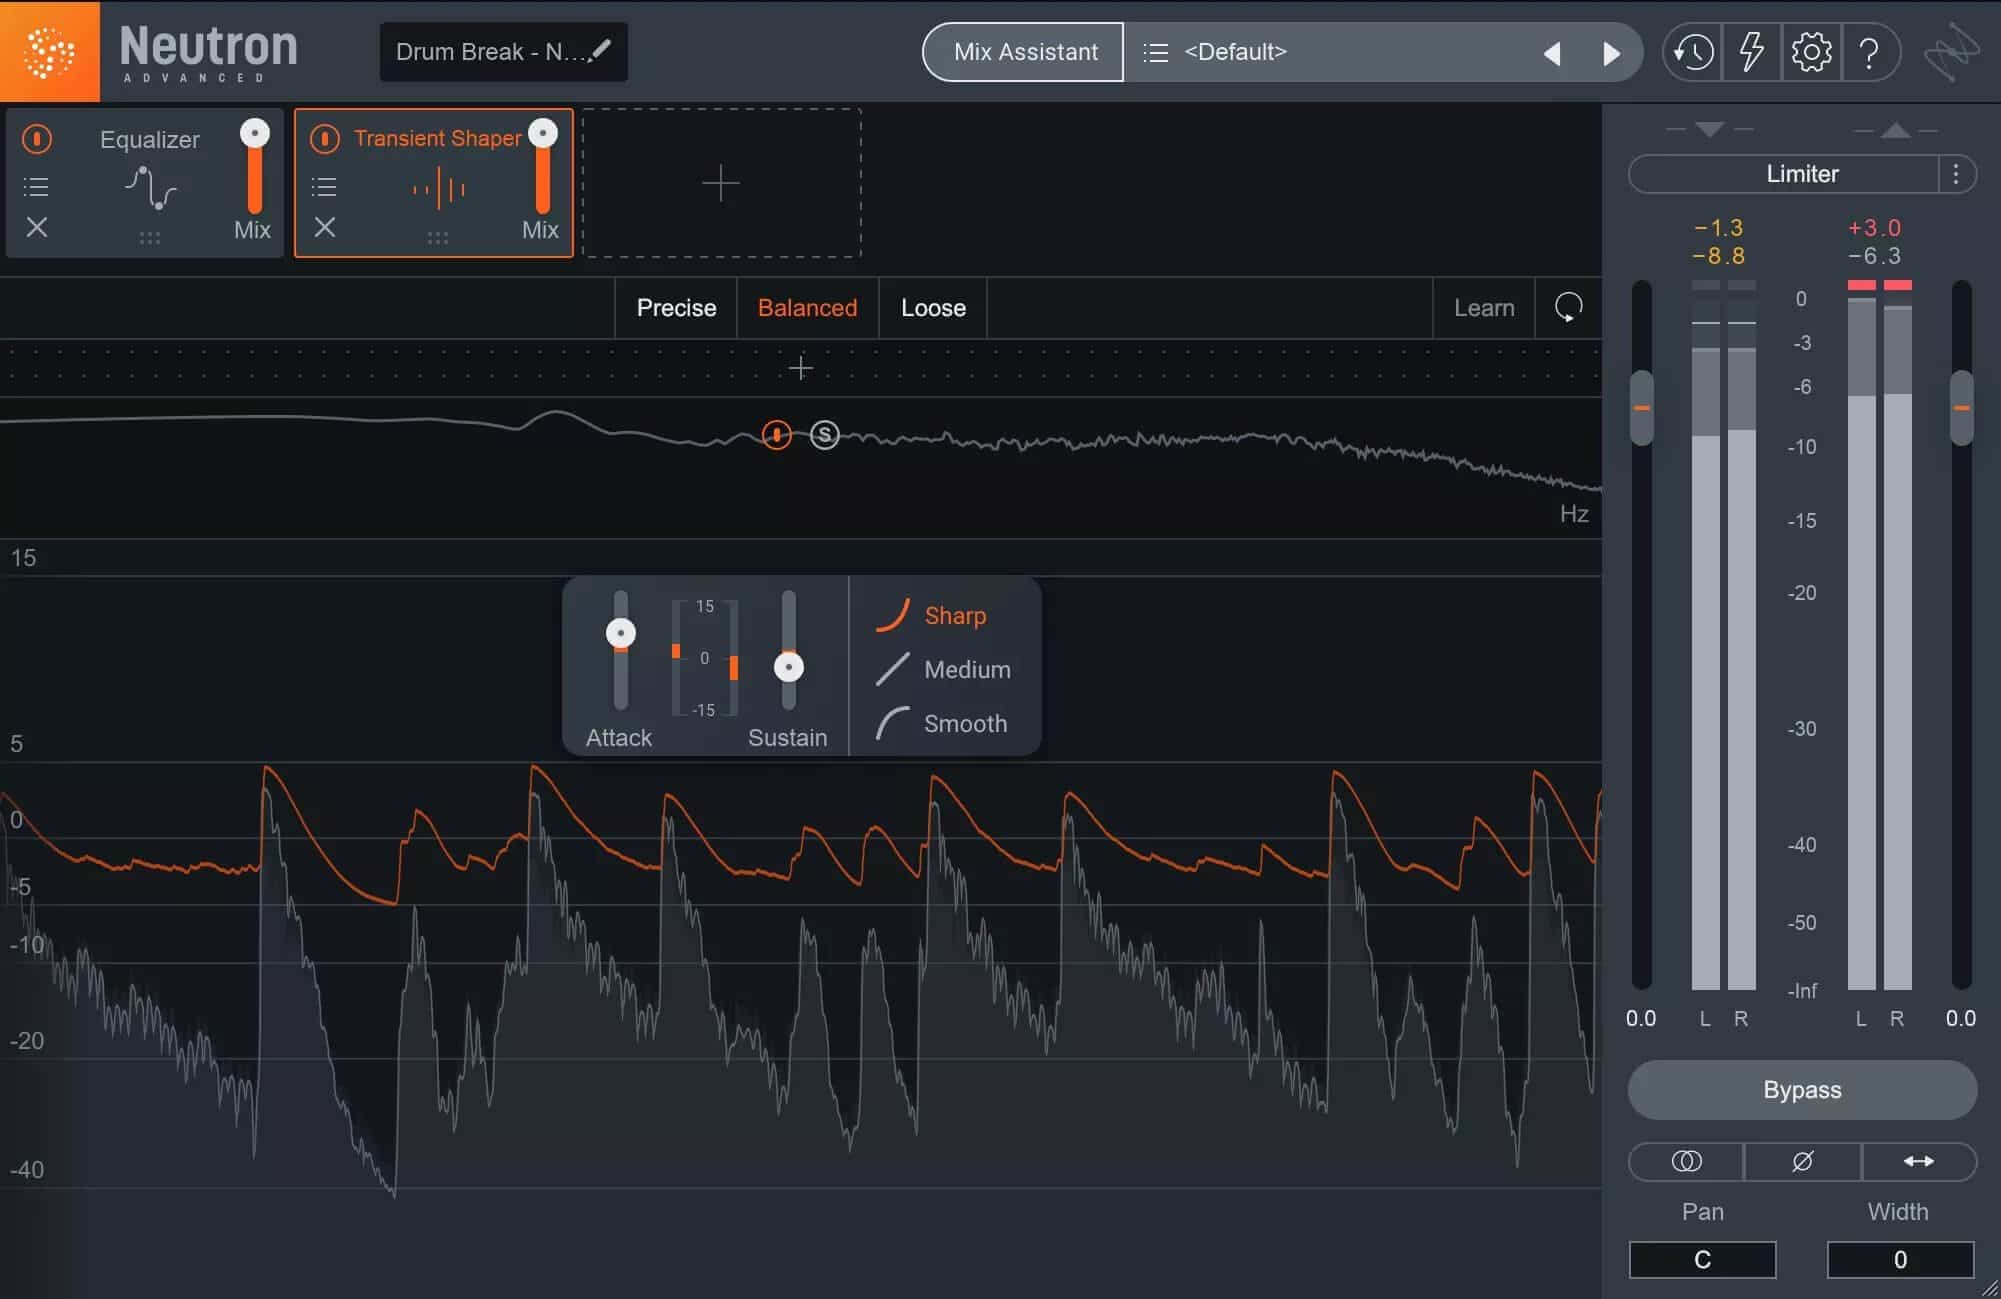Click the Bypass button
This screenshot has width=2001, height=1299.
point(1802,1090)
